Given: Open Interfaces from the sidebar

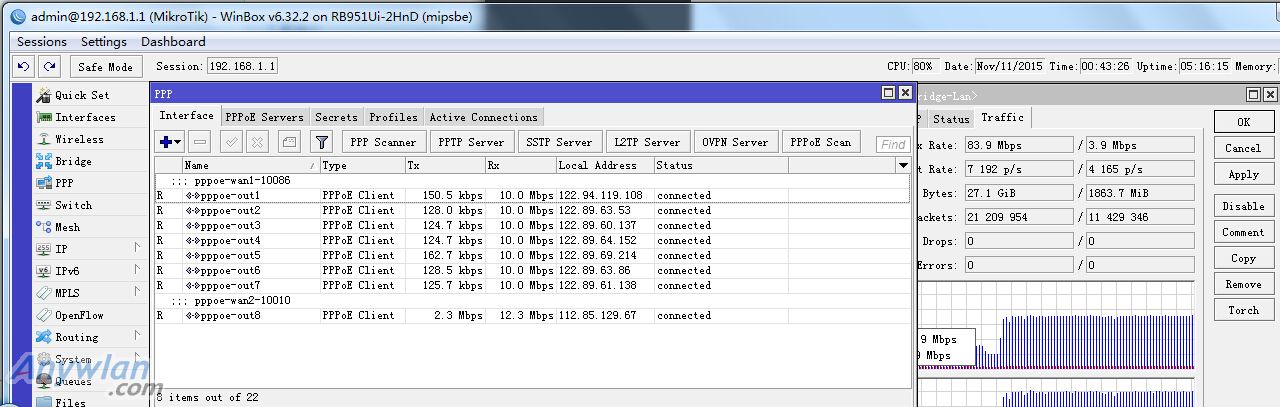Looking at the screenshot, I should (85, 117).
